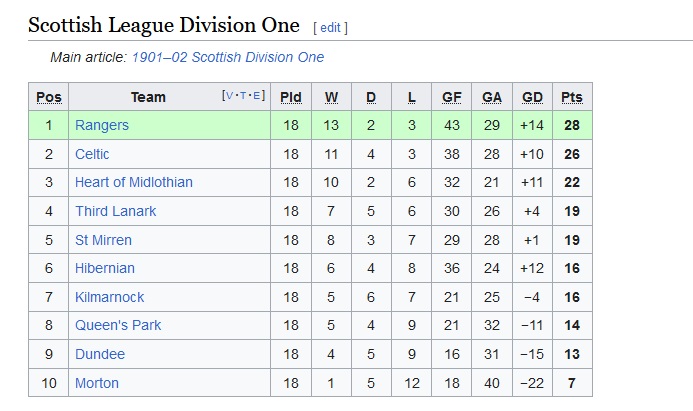Open the Heart of Midlothian link
Image resolution: width=693 pixels, height=411 pixels.
pos(134,183)
